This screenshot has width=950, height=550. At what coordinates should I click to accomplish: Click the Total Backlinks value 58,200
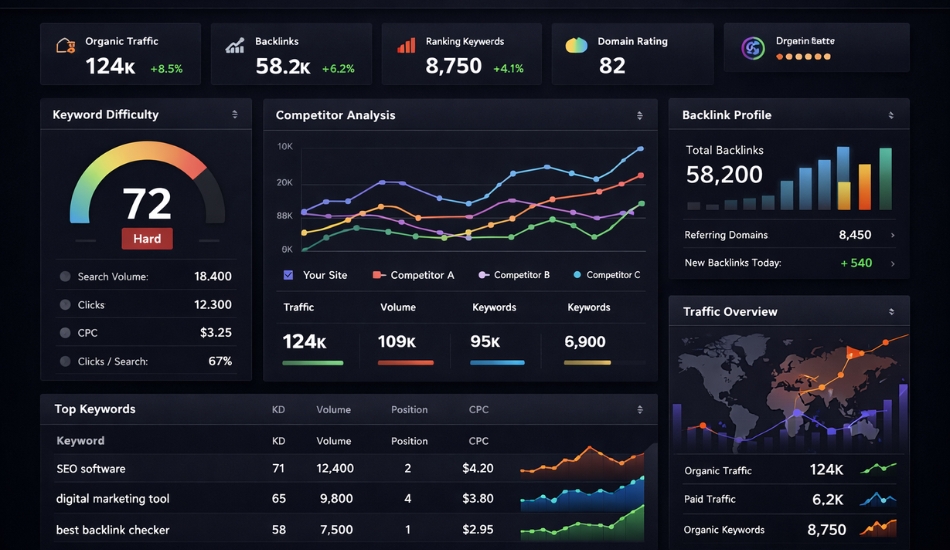click(x=724, y=174)
